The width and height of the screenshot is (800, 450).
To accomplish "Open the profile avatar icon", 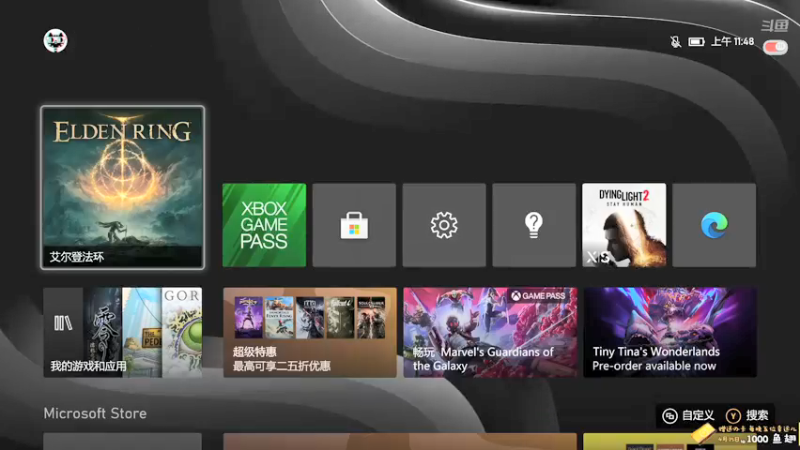I will coord(55,40).
